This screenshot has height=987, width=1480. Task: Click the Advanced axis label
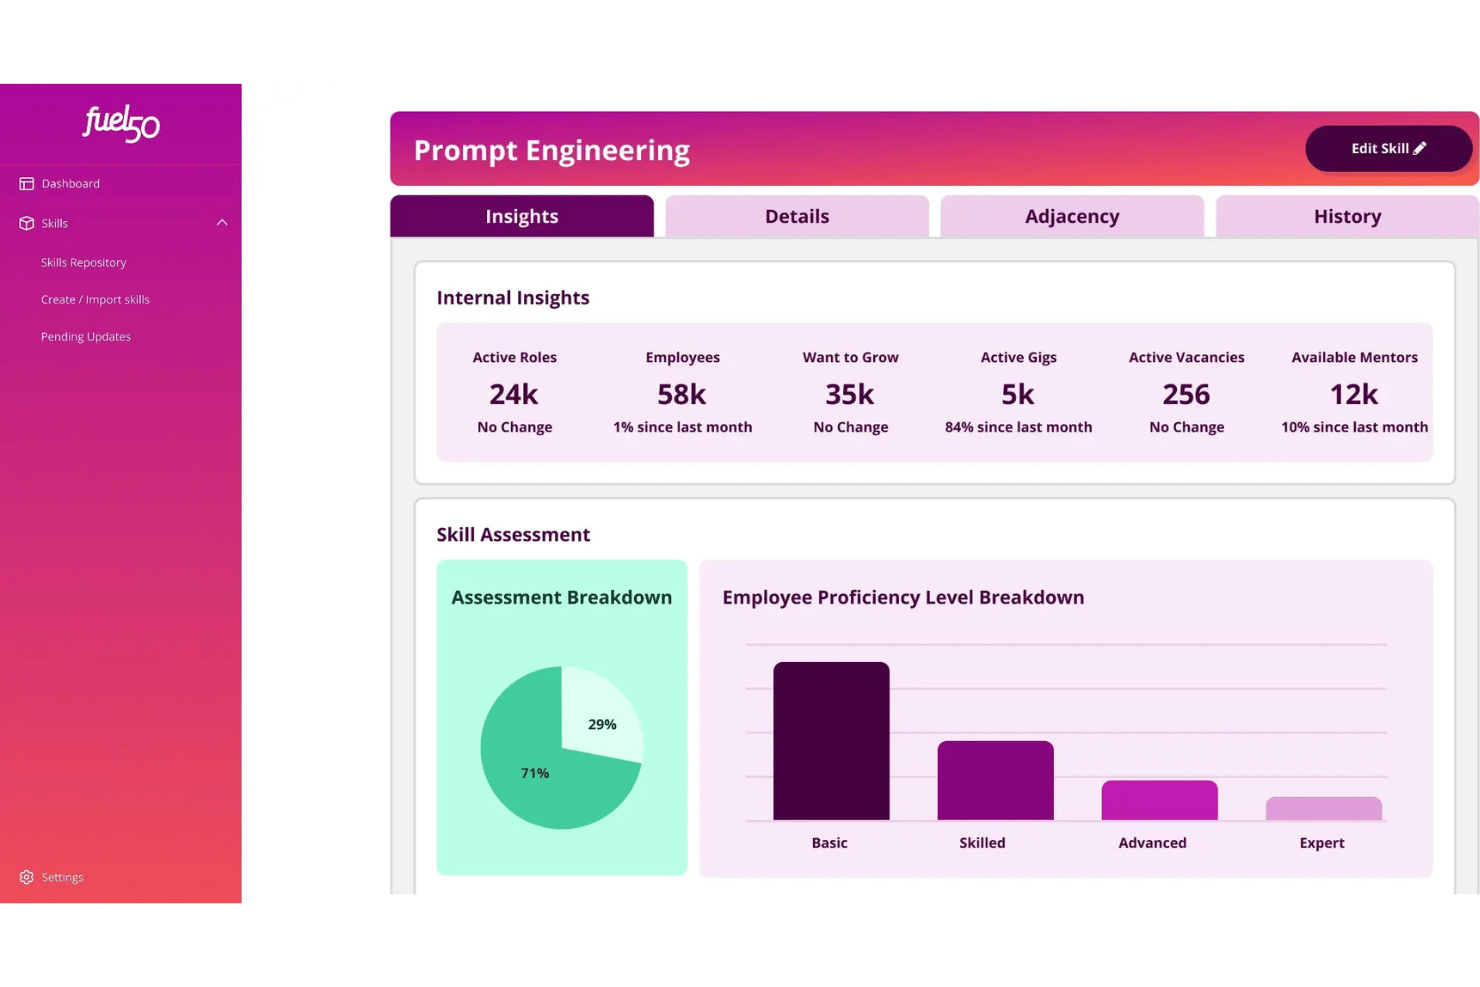click(x=1152, y=843)
